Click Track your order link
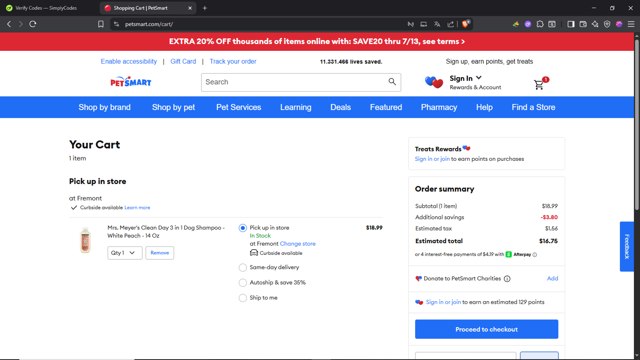 pos(233,61)
